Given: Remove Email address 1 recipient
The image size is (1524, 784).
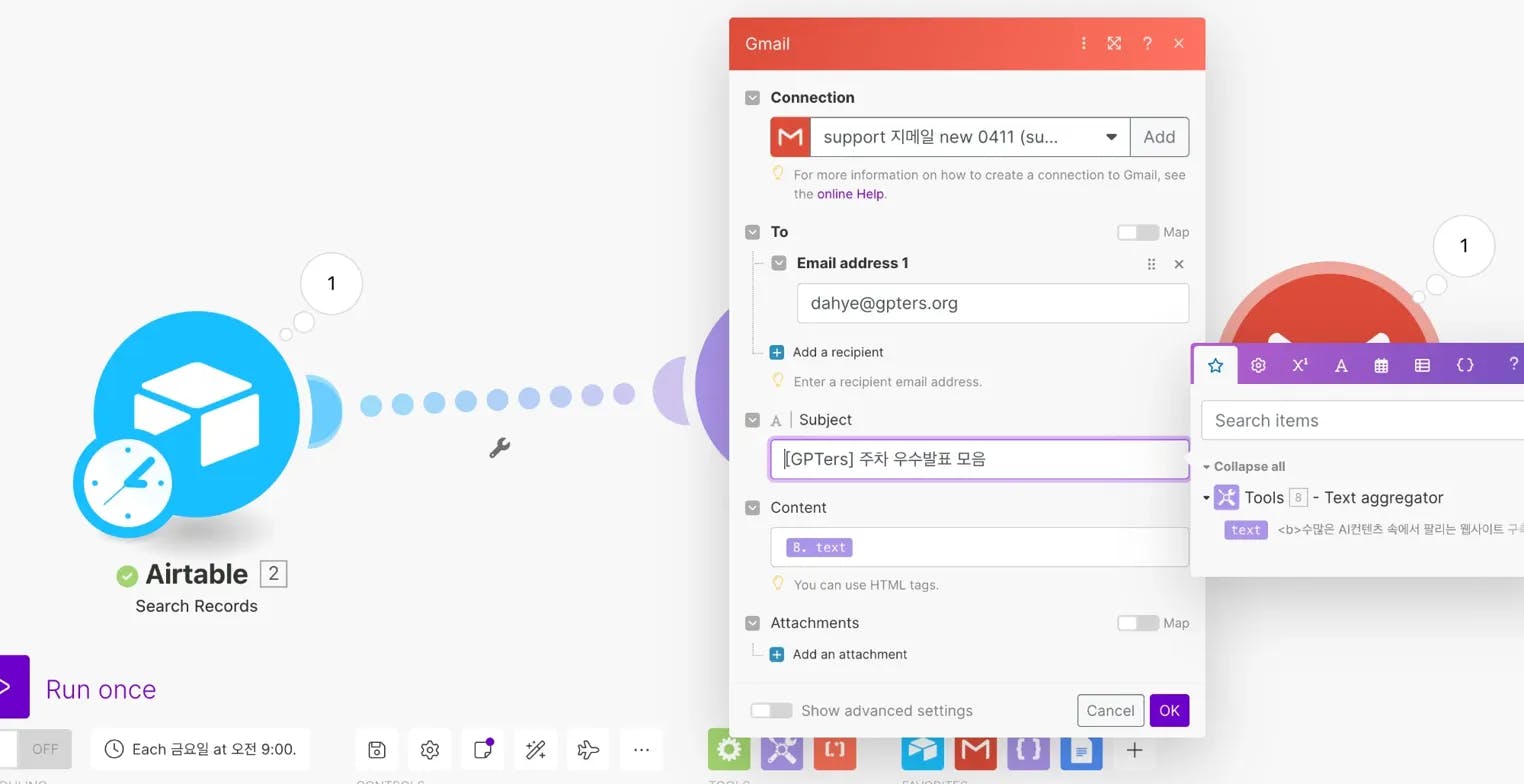Looking at the screenshot, I should pyautogui.click(x=1179, y=264).
